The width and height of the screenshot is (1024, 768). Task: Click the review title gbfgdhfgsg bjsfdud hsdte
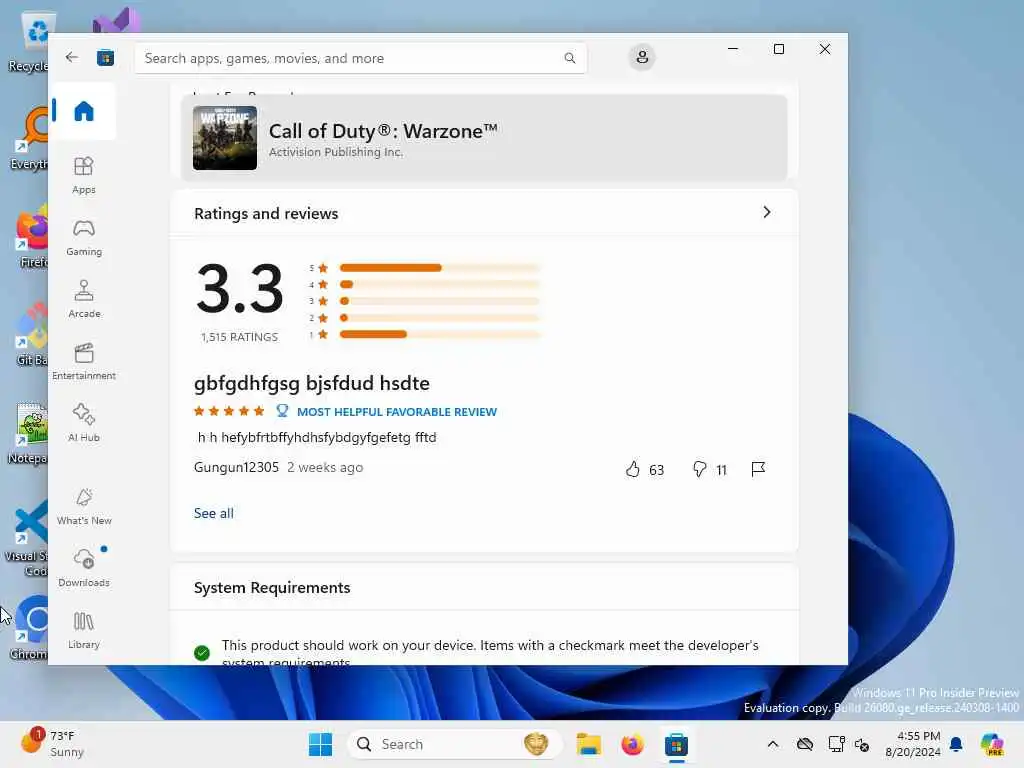(x=312, y=383)
